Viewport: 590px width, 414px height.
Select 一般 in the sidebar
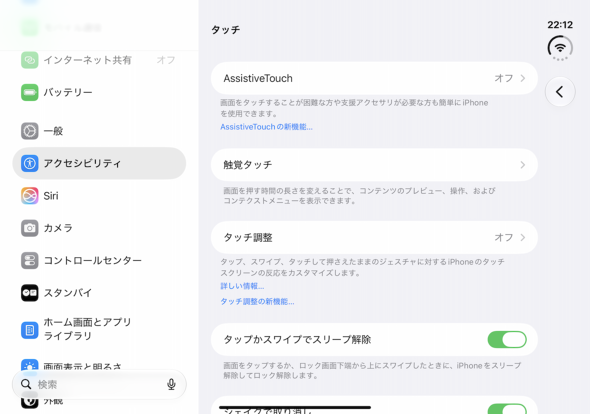pyautogui.click(x=99, y=131)
